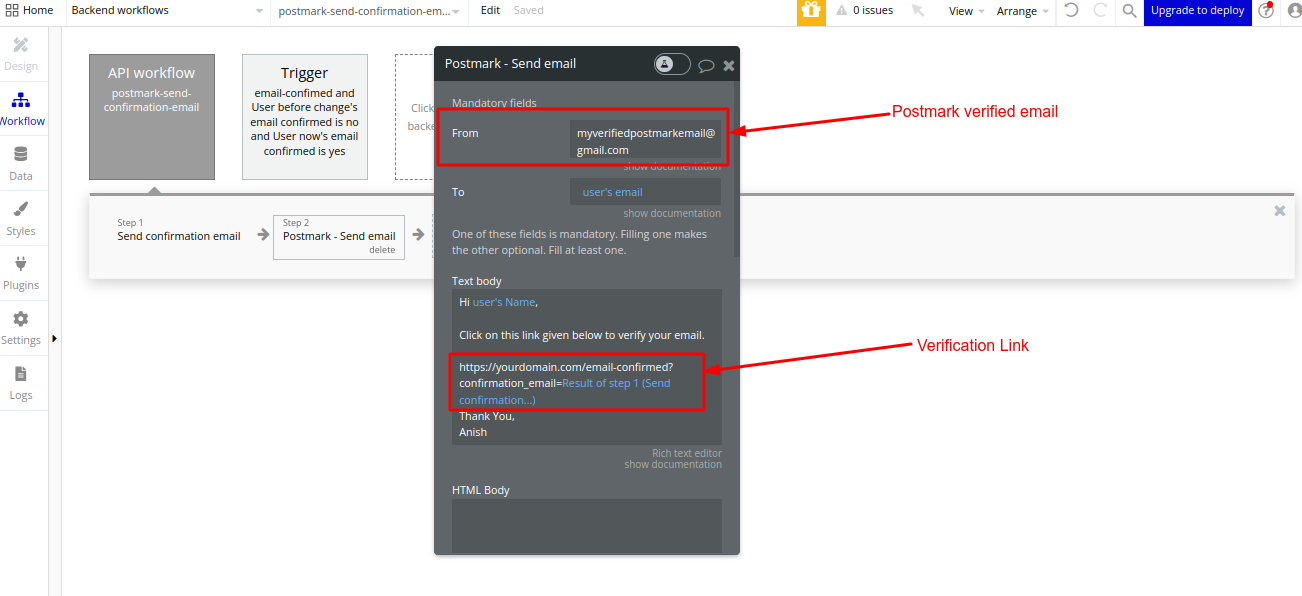The height and width of the screenshot is (596, 1302).
Task: Open the Settings tab
Action: click(x=21, y=328)
